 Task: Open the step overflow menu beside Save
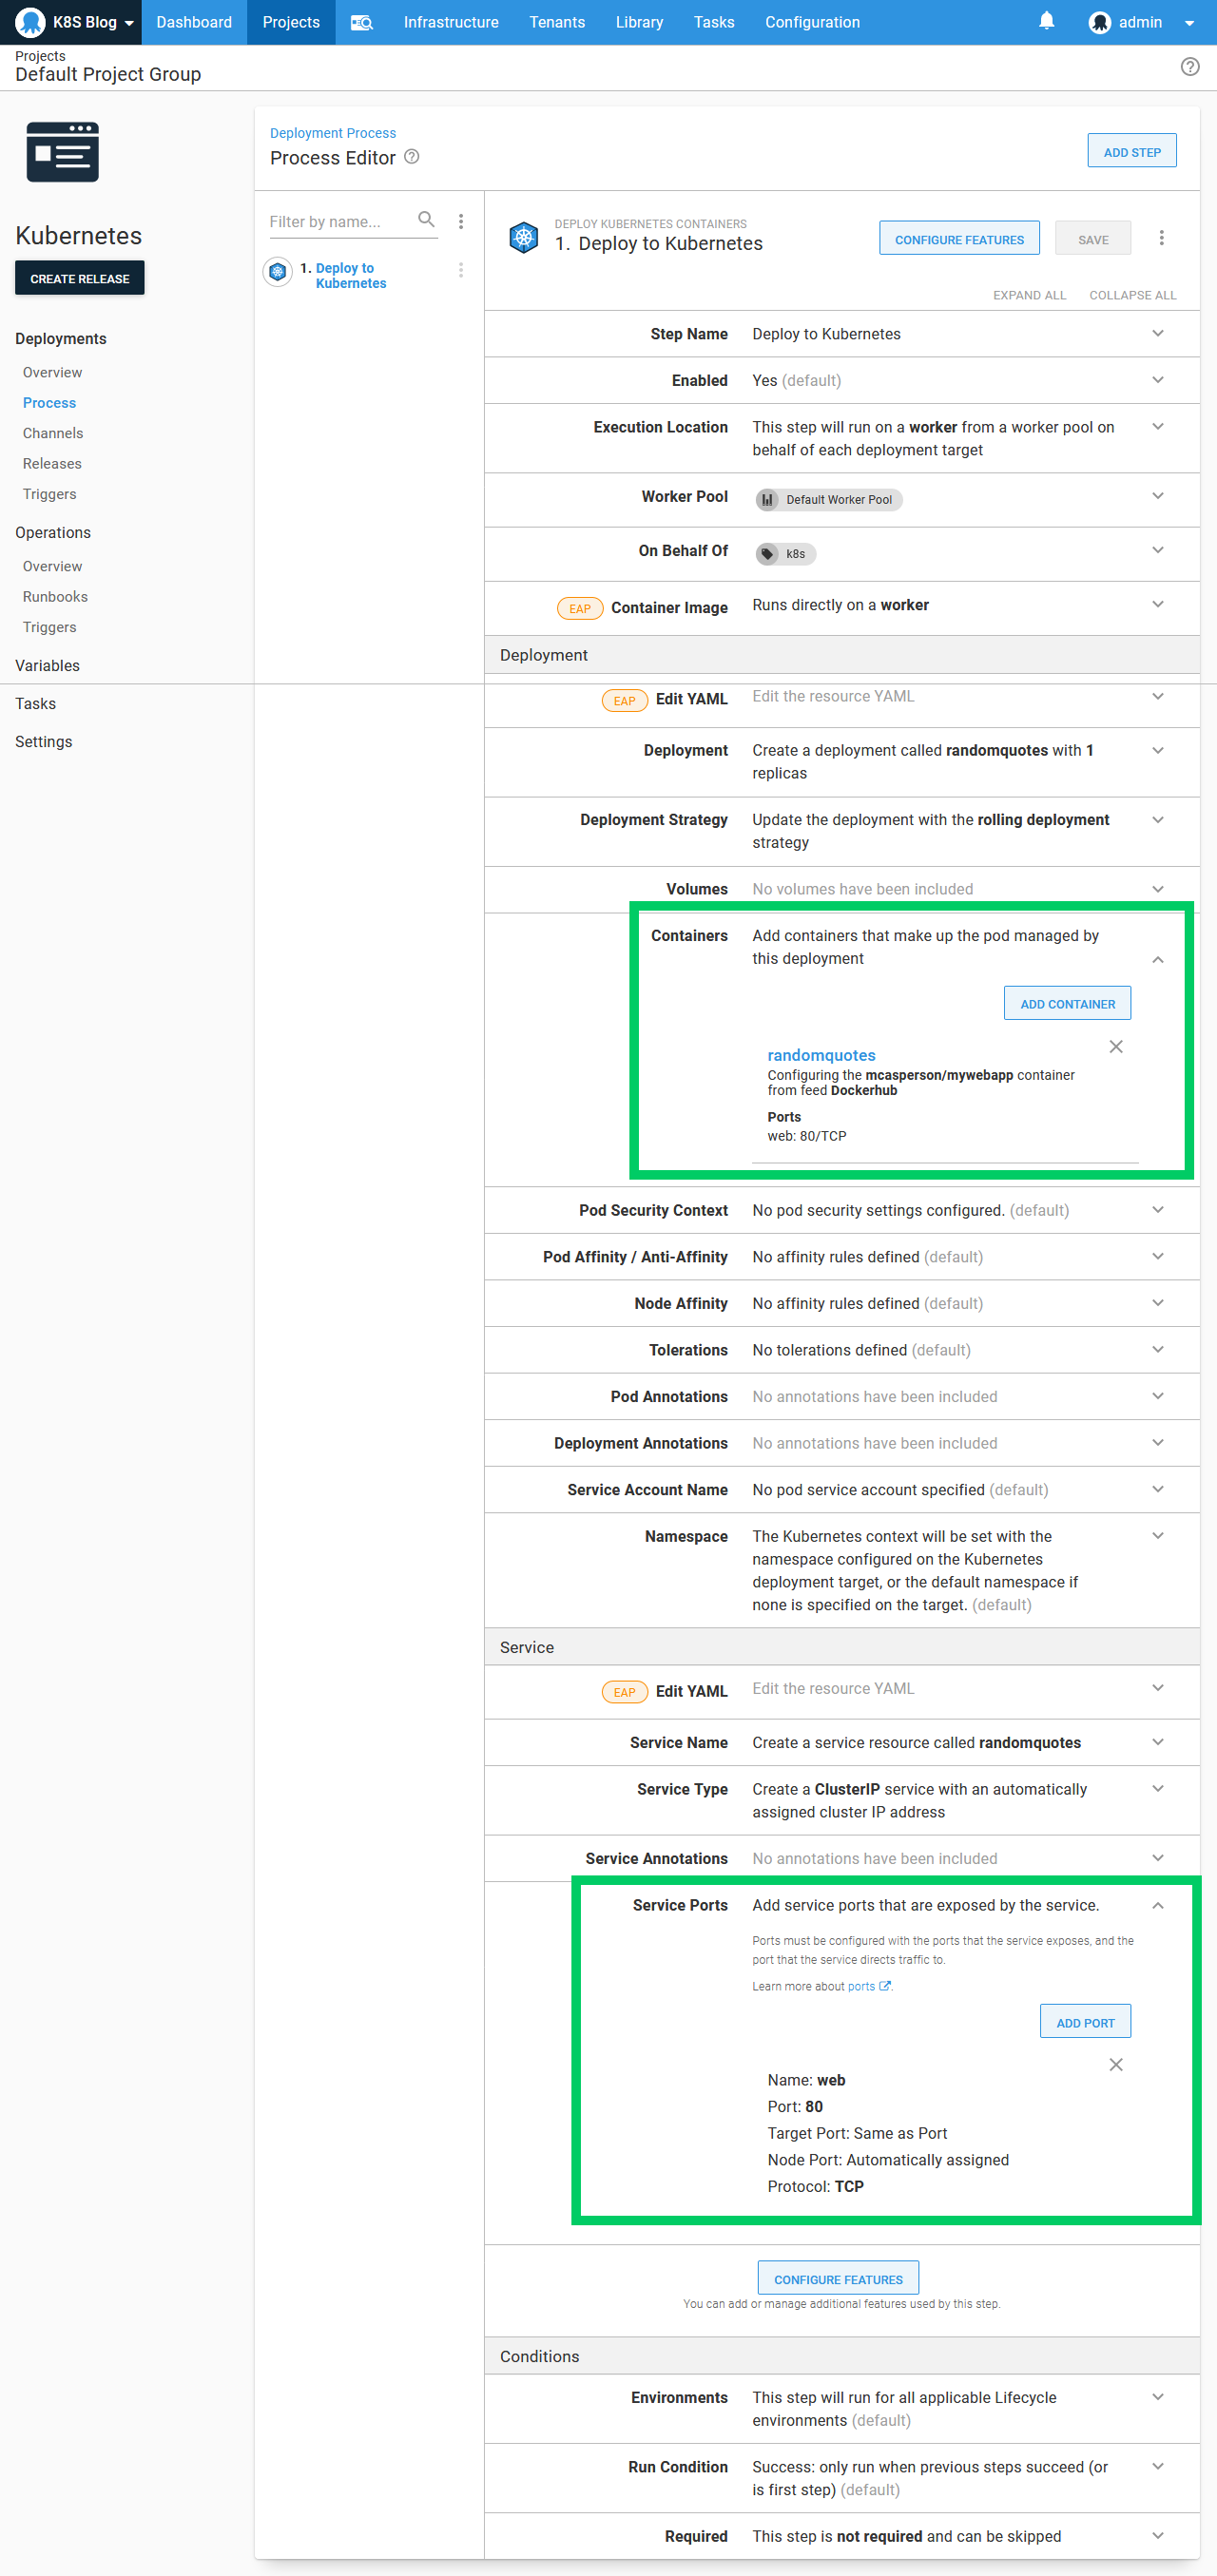click(x=1161, y=238)
